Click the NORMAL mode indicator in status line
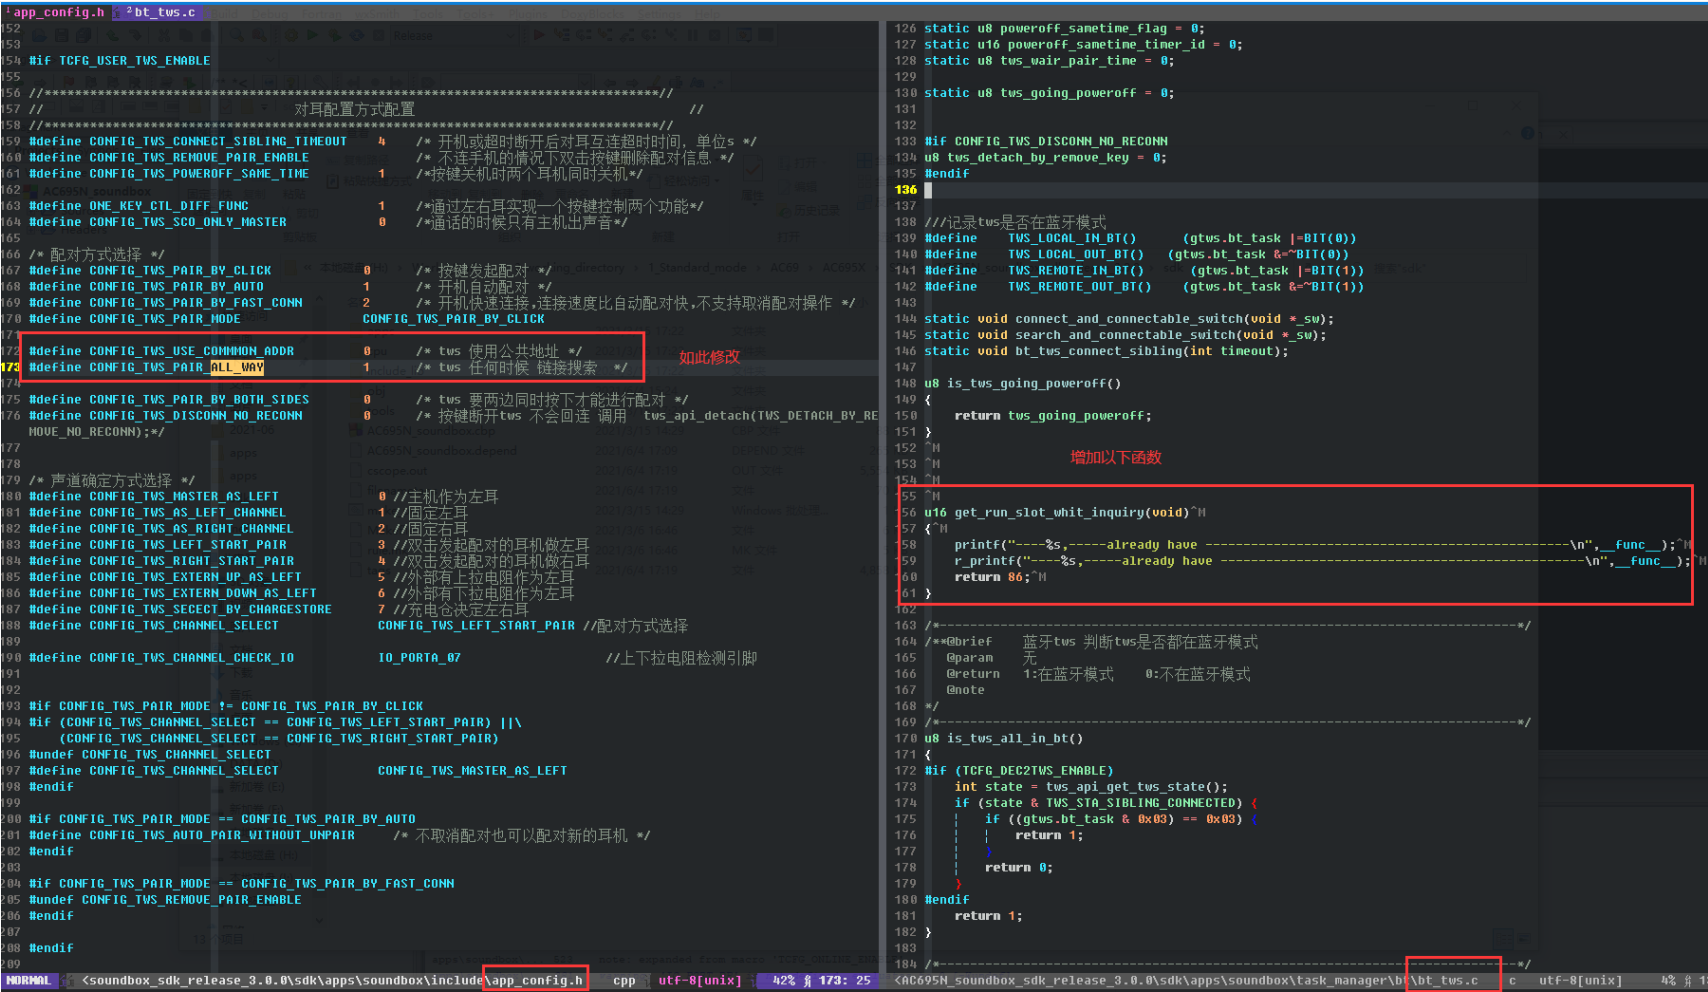This screenshot has height=992, width=1708. point(30,981)
